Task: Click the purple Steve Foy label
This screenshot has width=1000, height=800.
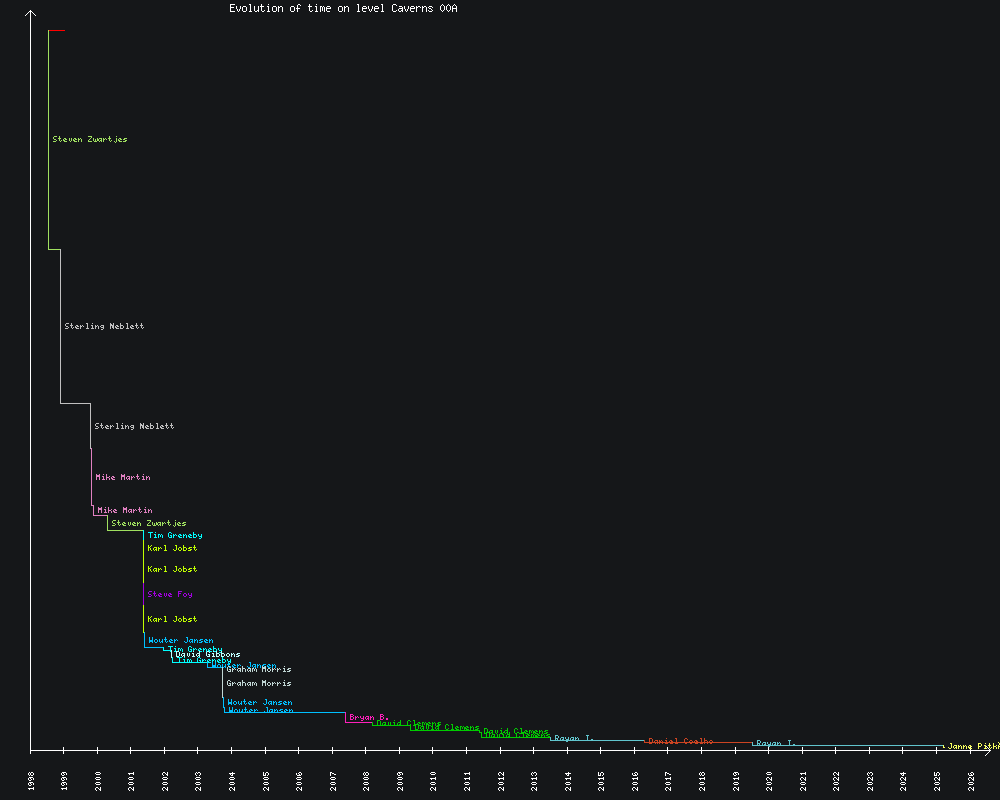Action: (x=169, y=595)
